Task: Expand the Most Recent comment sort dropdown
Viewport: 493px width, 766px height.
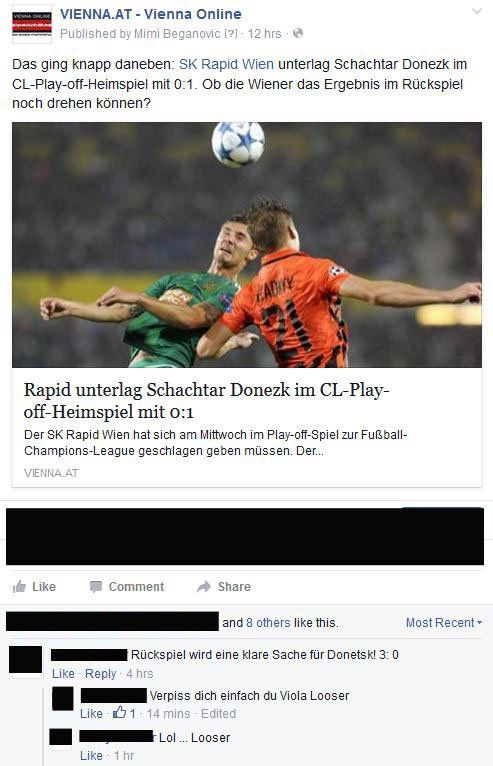Action: pyautogui.click(x=444, y=622)
